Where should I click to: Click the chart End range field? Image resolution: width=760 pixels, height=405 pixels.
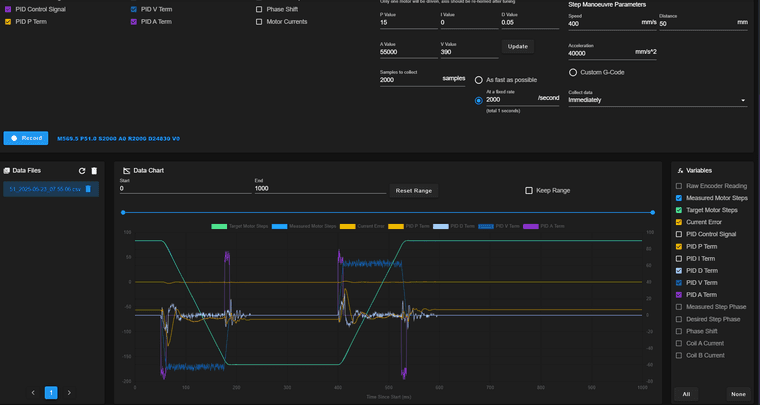click(x=320, y=189)
